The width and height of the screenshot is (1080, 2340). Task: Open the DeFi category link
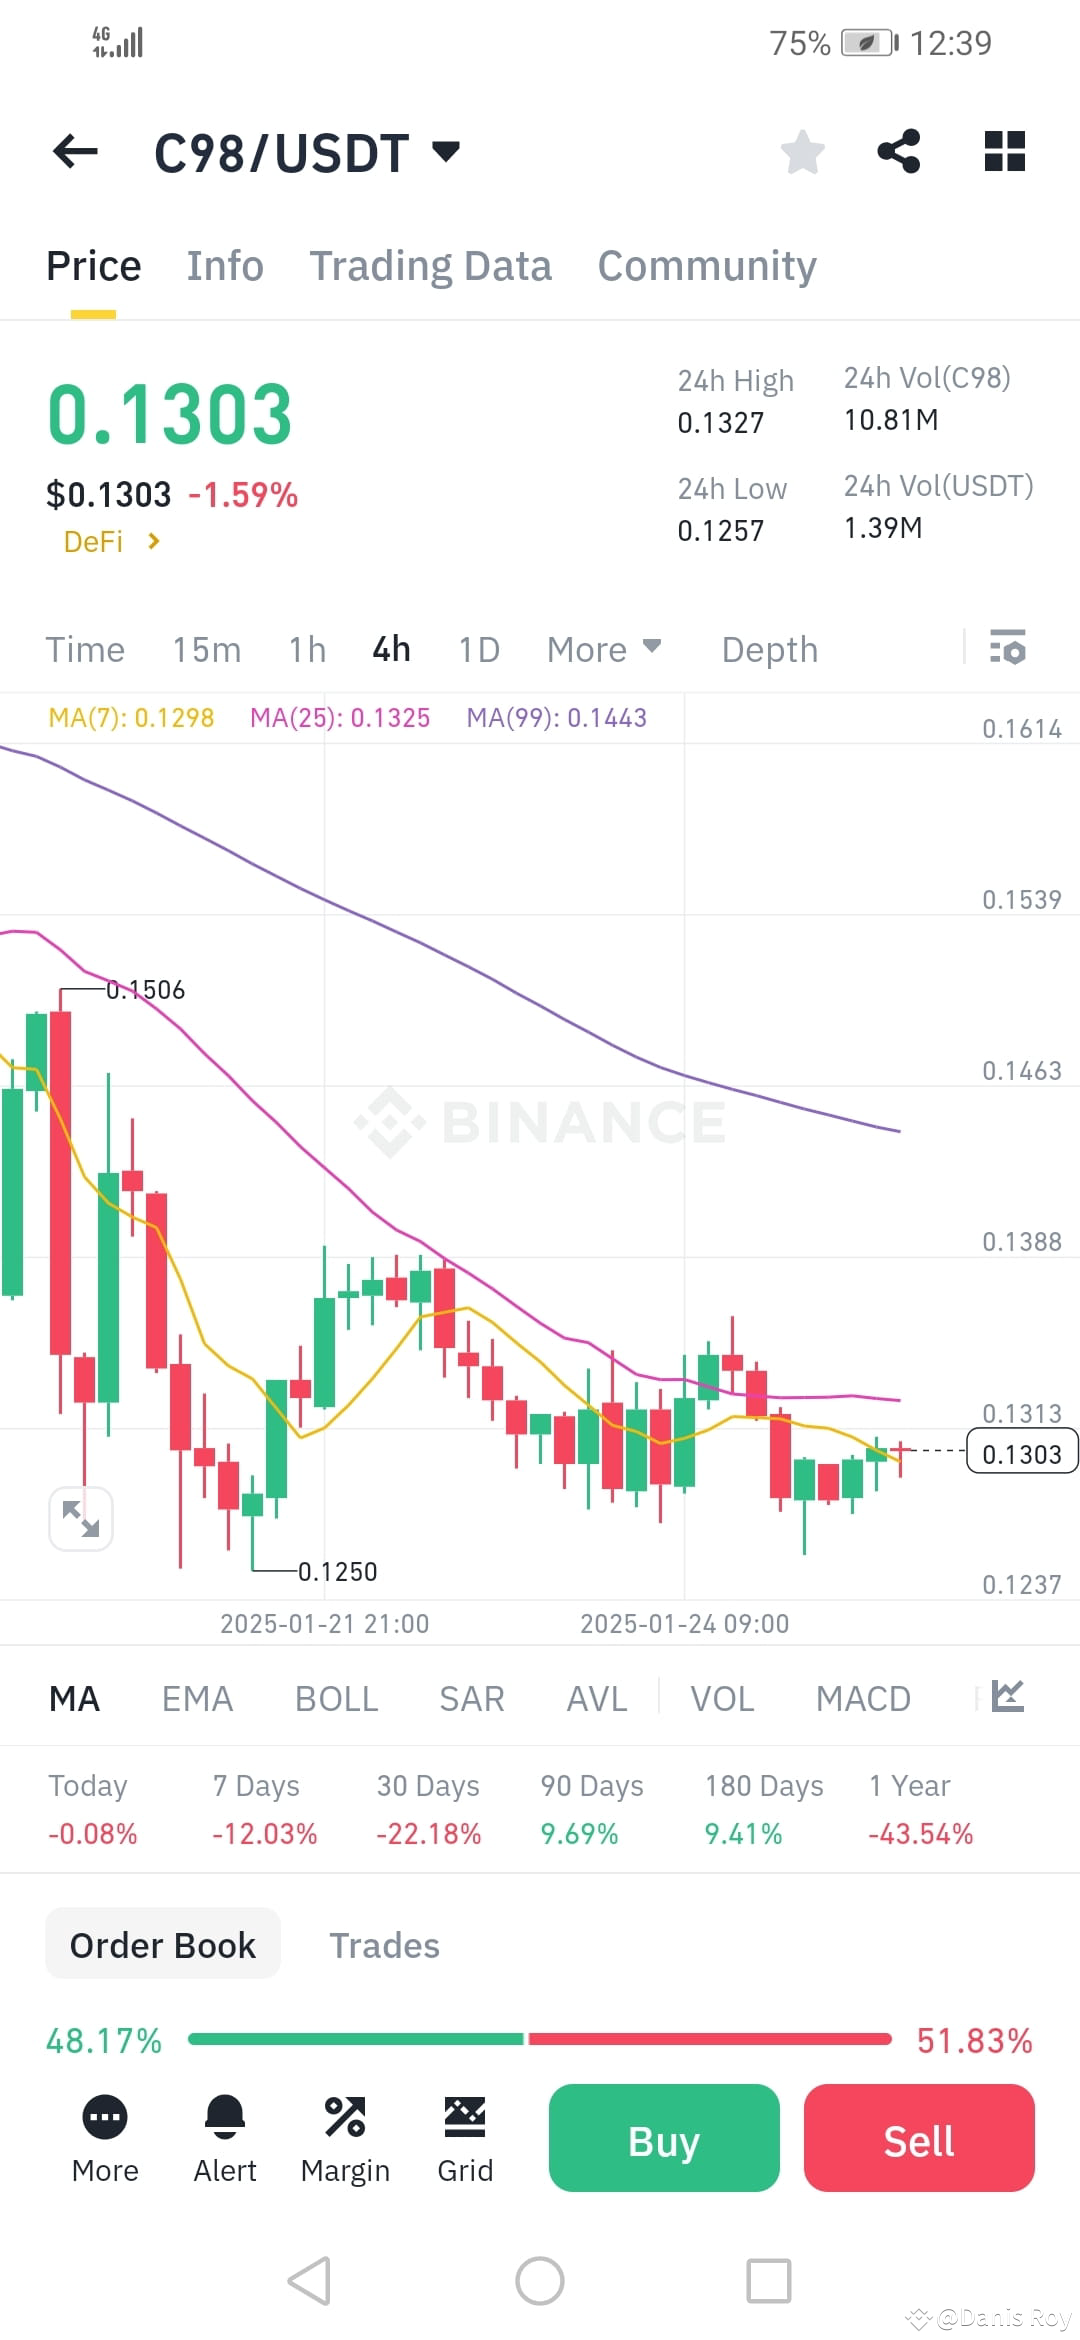110,541
